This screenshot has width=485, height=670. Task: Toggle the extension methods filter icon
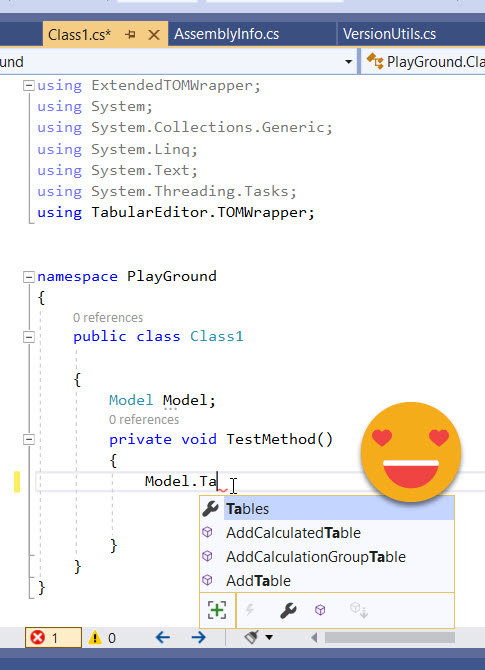tap(359, 610)
